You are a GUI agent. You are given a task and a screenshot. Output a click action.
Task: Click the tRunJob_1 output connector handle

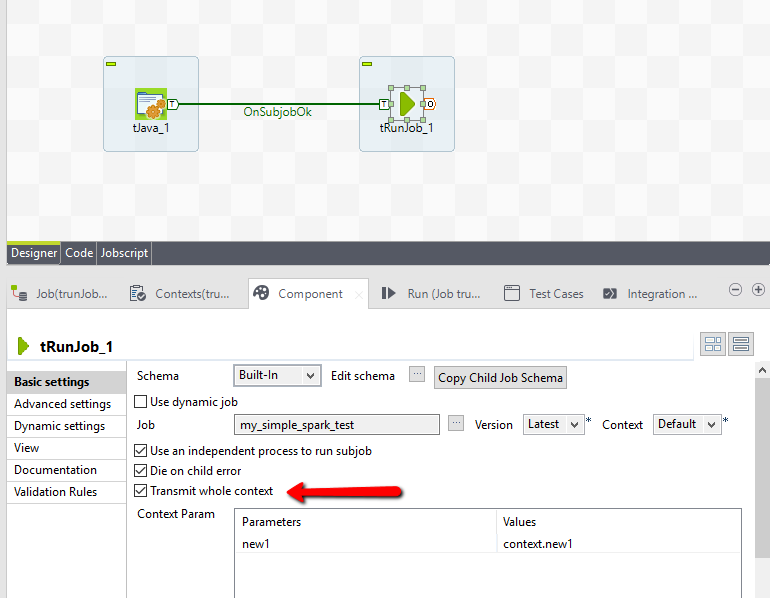click(x=430, y=104)
